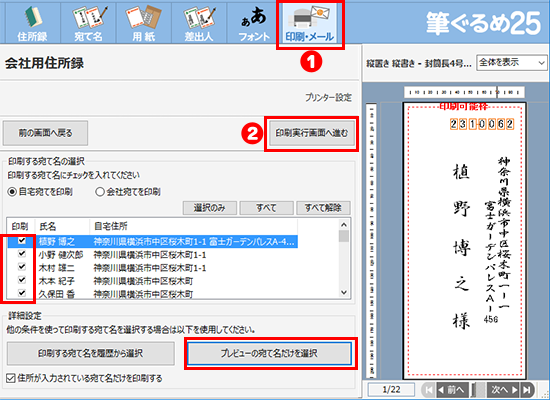
Task: Click 印刷する宛て名を履歴から選択 button
Action: coord(90,353)
